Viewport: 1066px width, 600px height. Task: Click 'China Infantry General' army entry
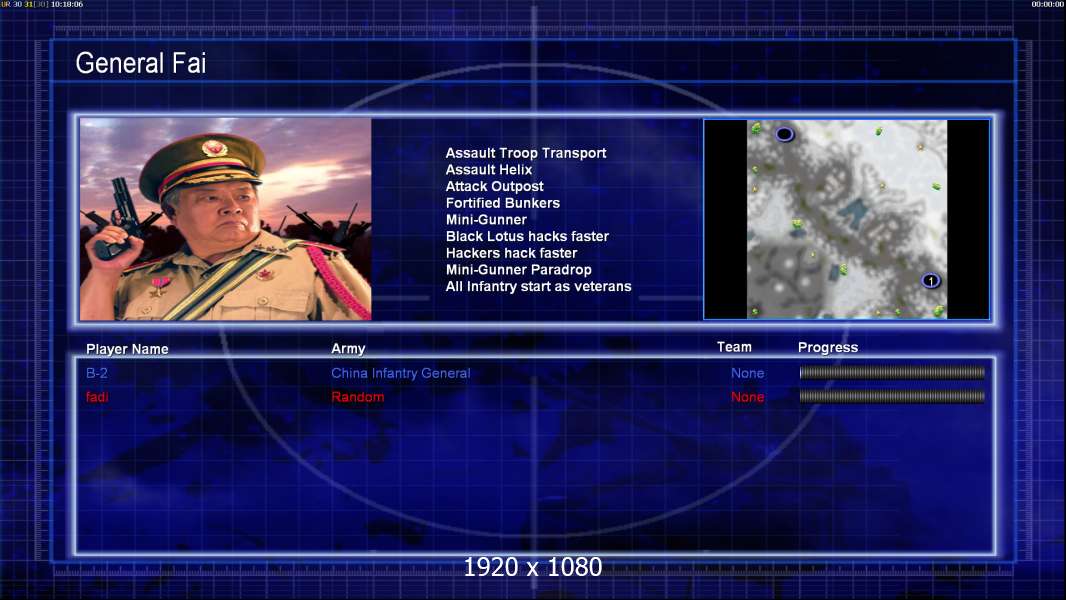pos(400,373)
